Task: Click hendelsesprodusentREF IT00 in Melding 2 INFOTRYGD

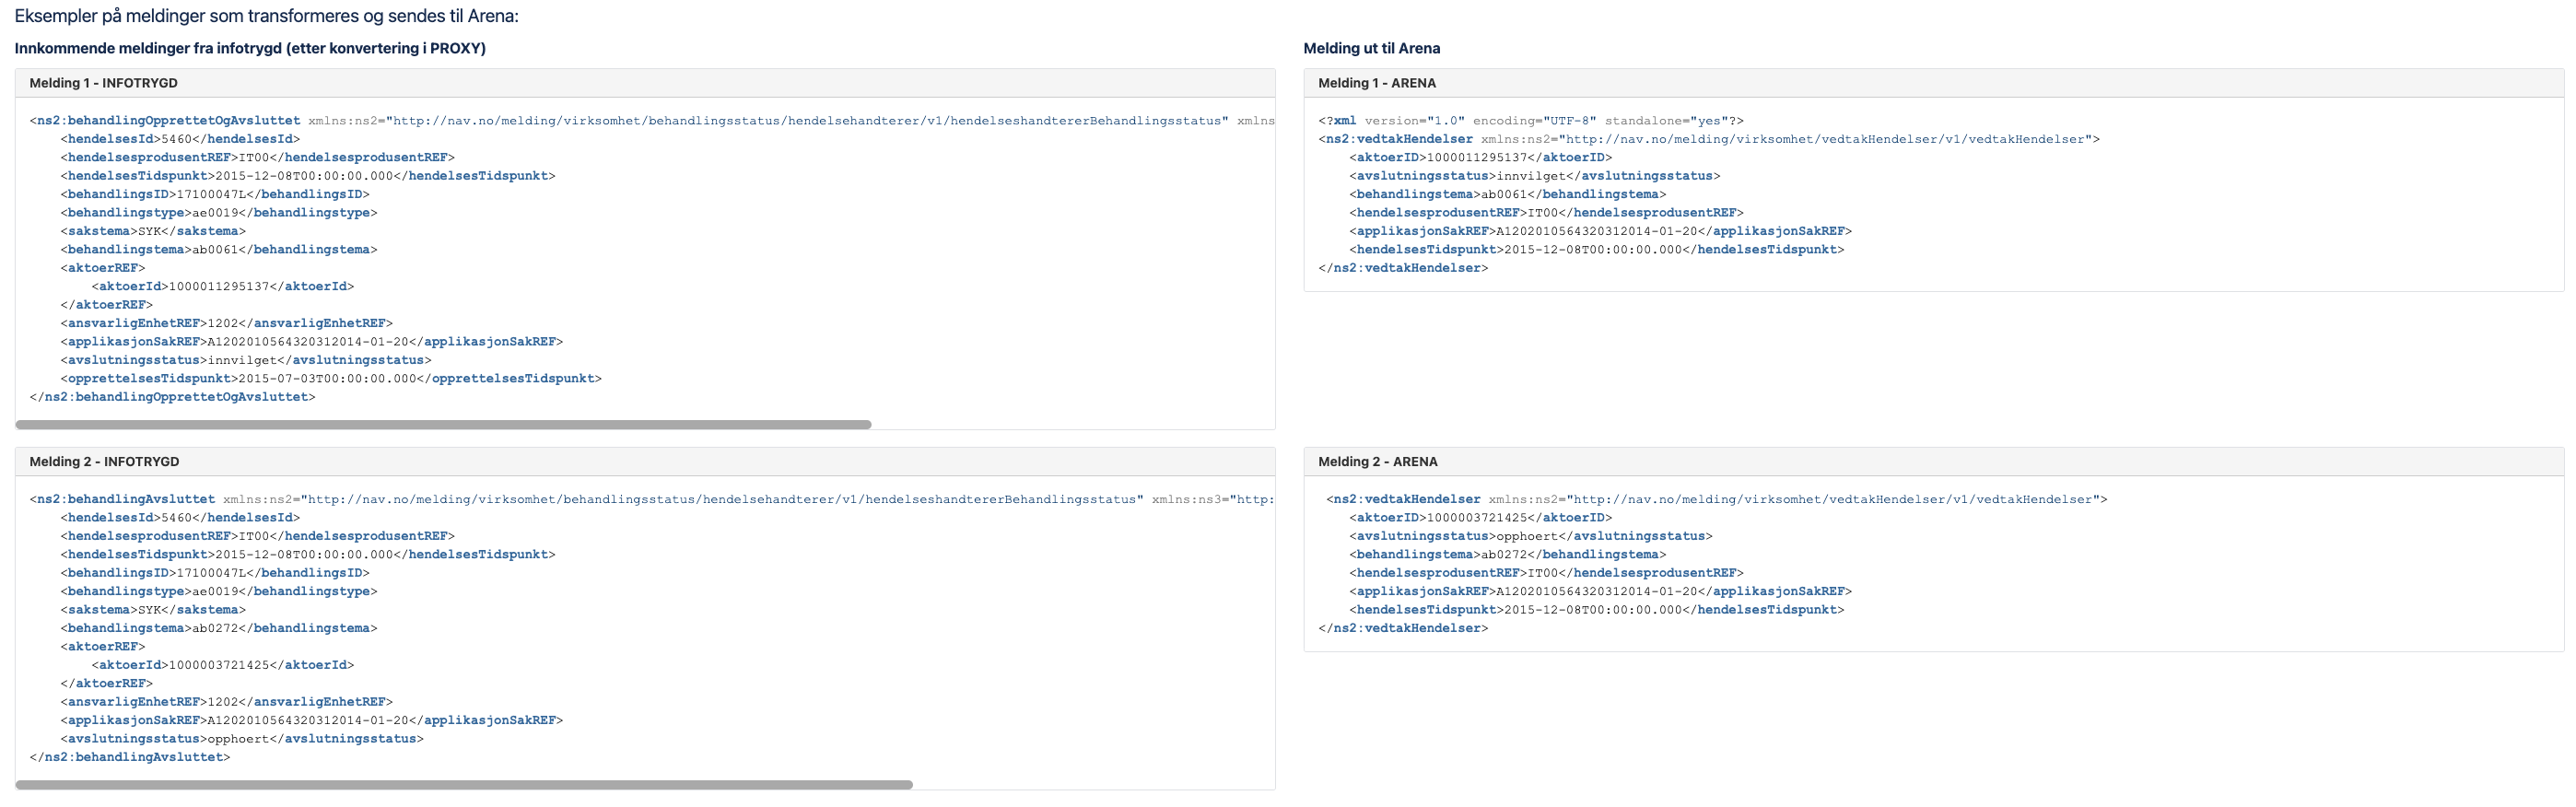Action: [258, 536]
